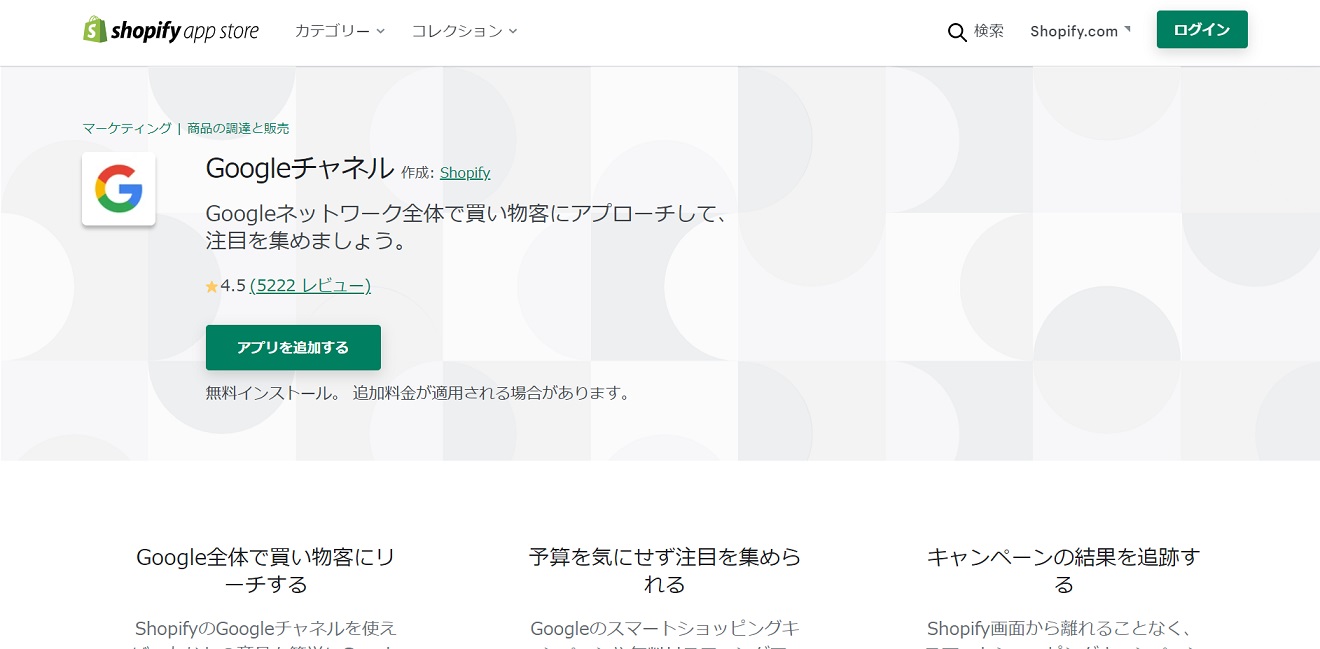The height and width of the screenshot is (649, 1320).
Task: Click the アプリを追加する button
Action: pyautogui.click(x=293, y=347)
